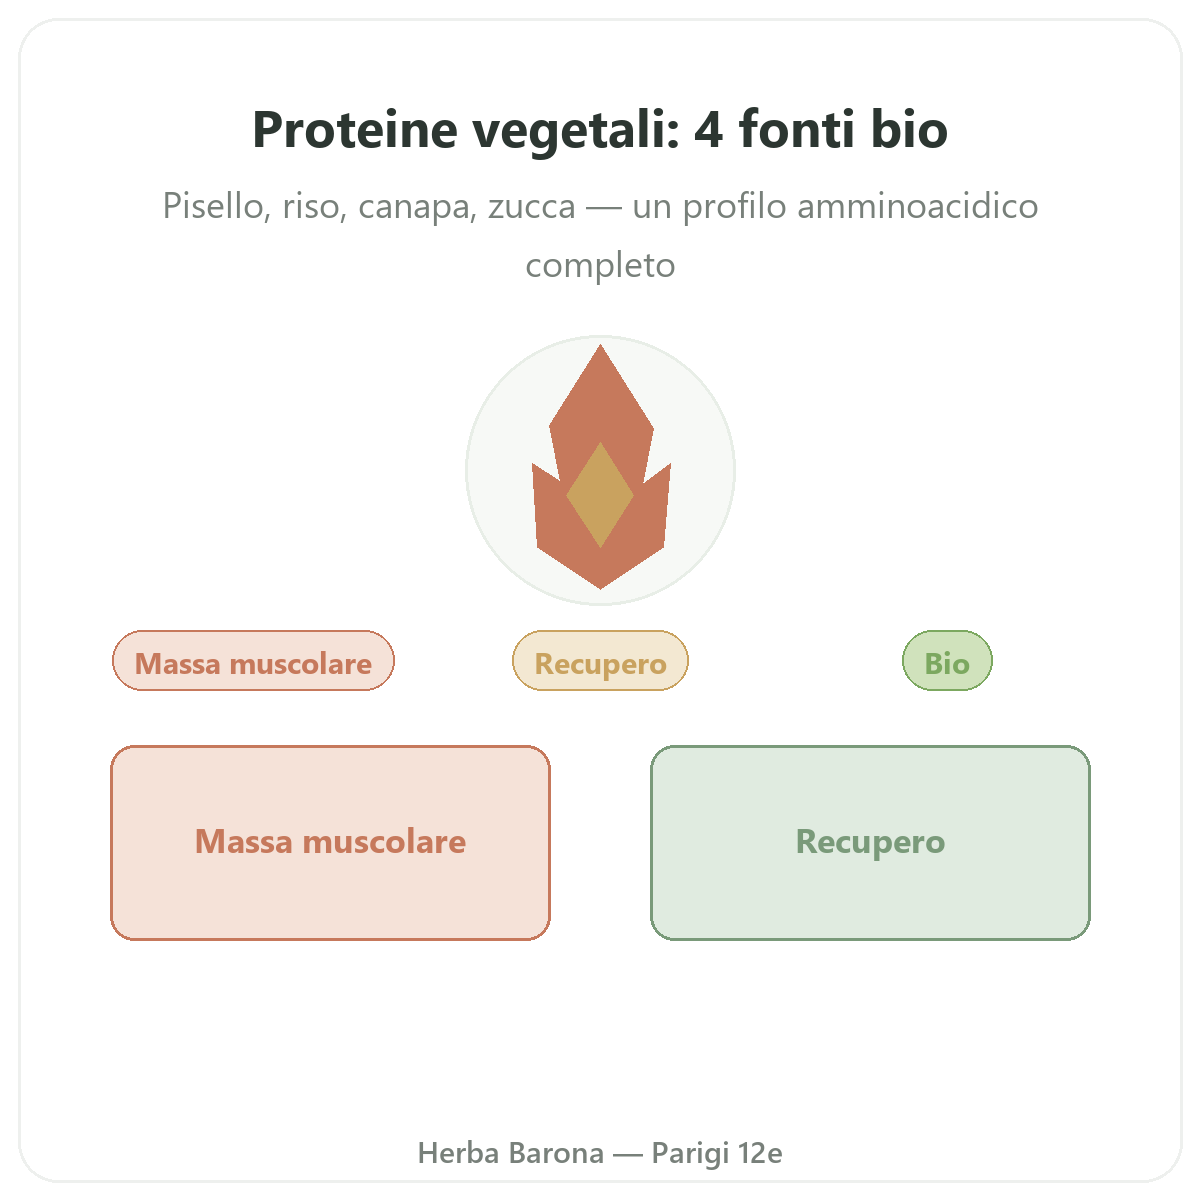
Task: Toggle the golden Recupero pill tag
Action: [x=601, y=661]
